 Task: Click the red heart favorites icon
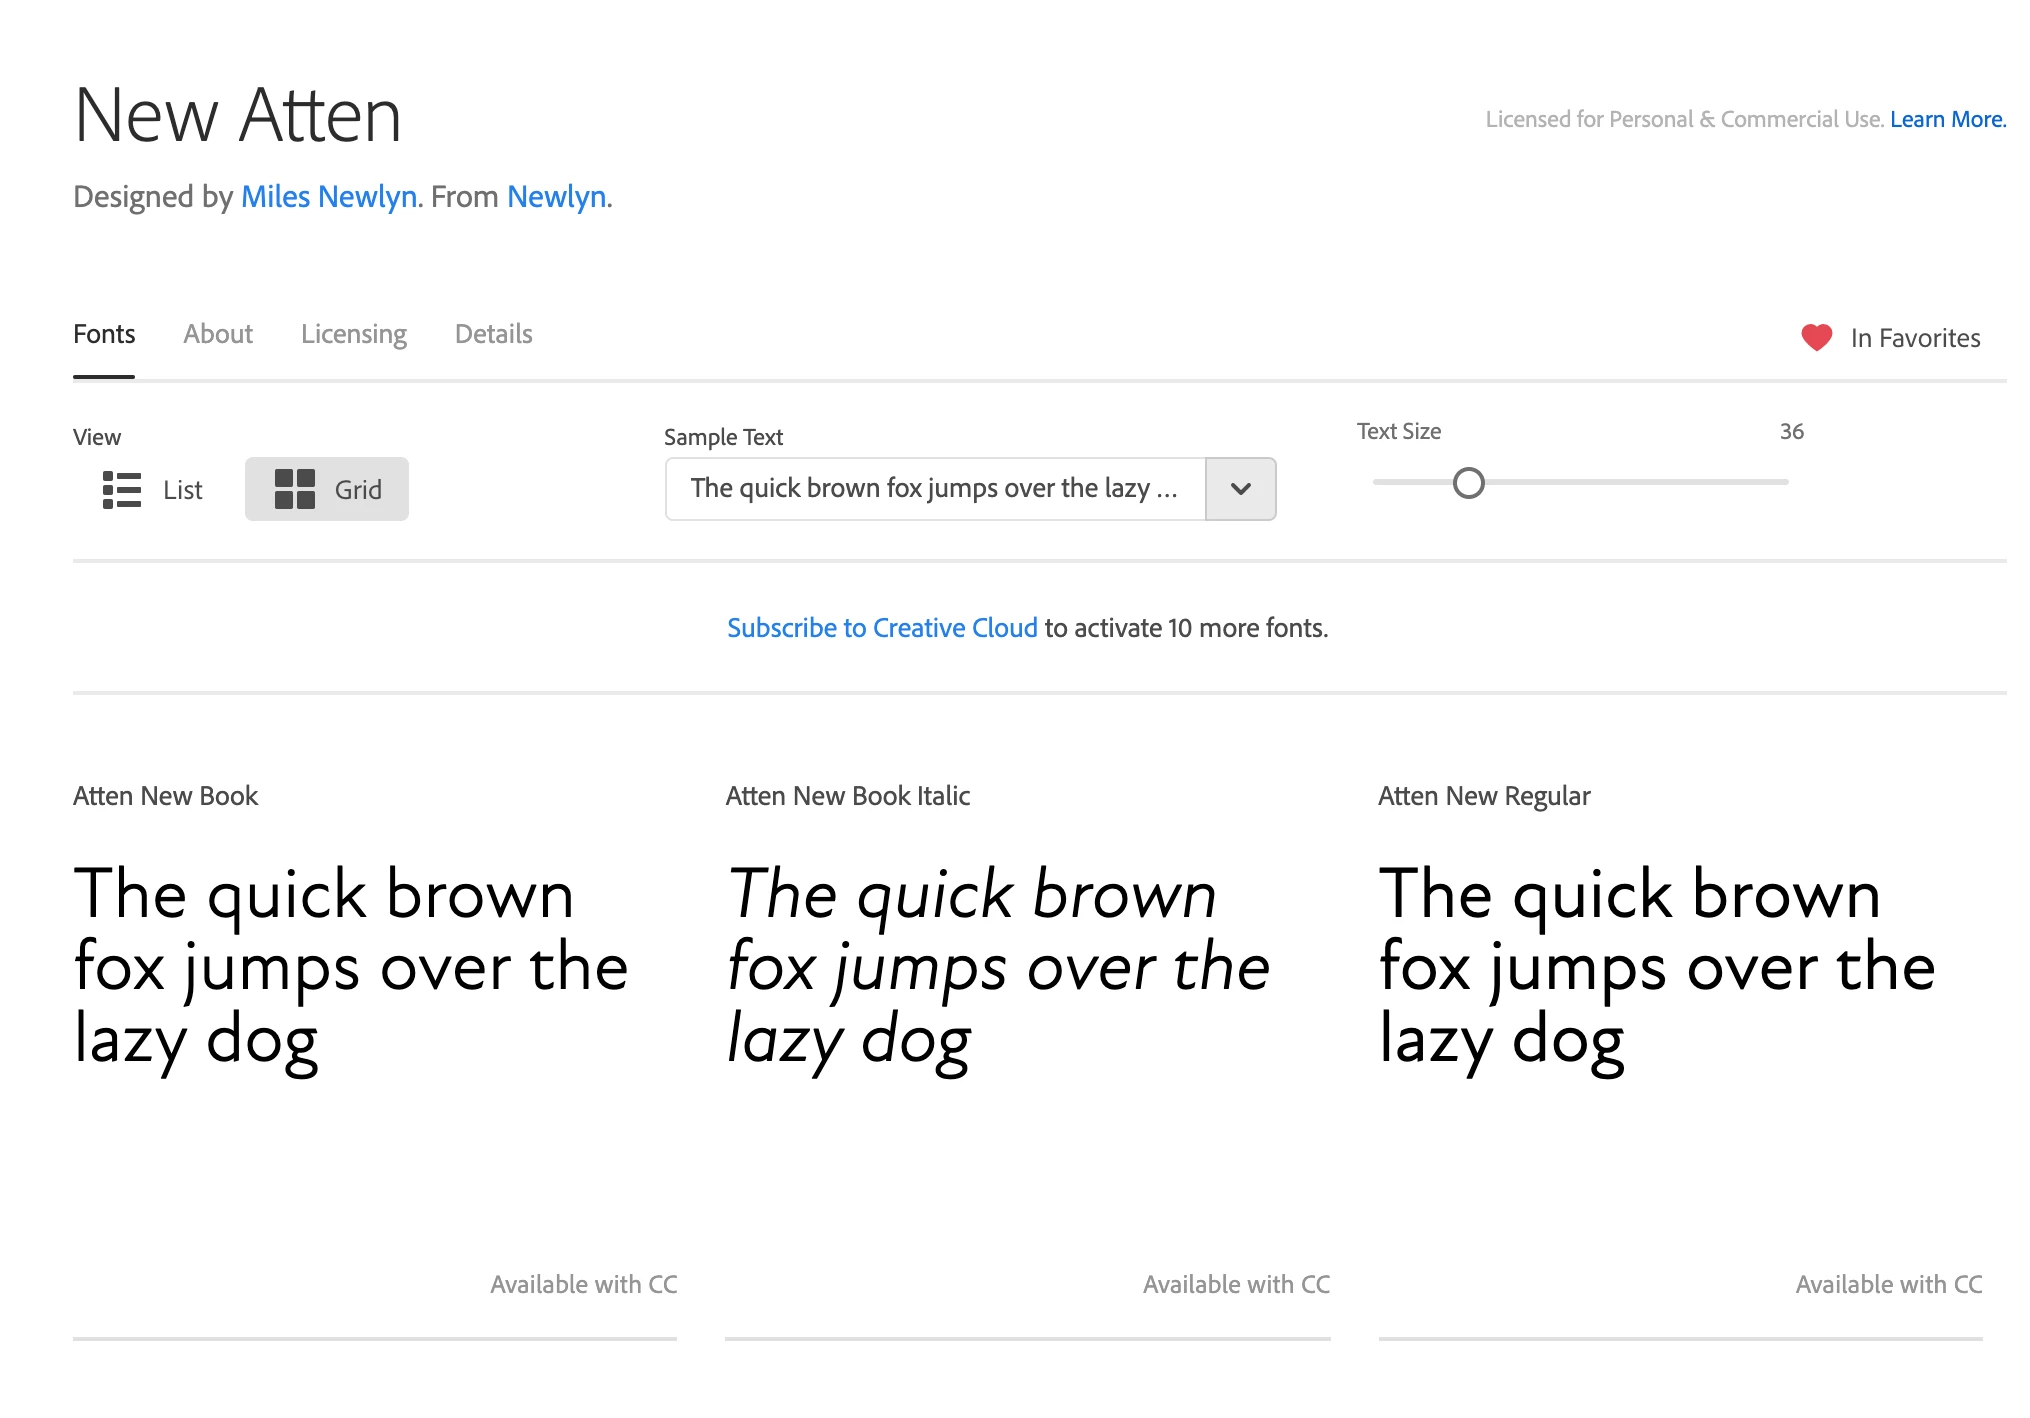tap(1815, 338)
